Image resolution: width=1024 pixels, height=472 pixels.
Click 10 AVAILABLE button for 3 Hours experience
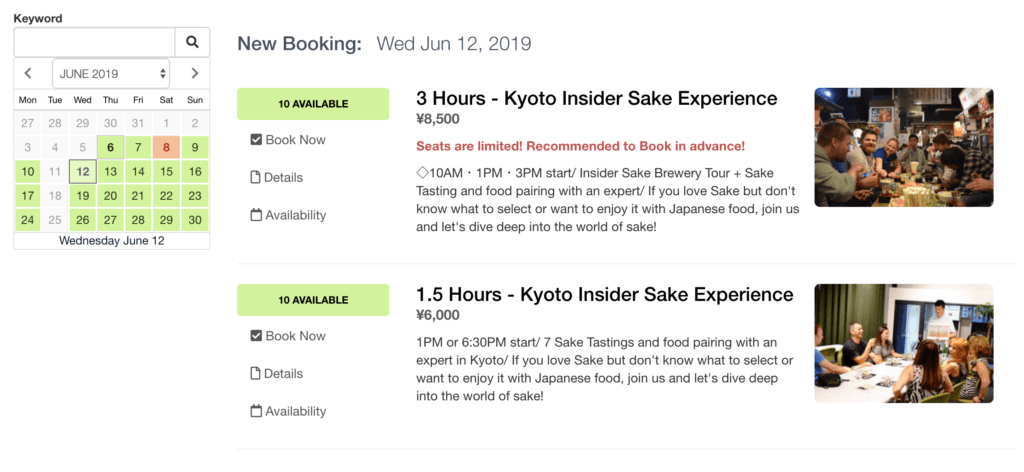313,104
